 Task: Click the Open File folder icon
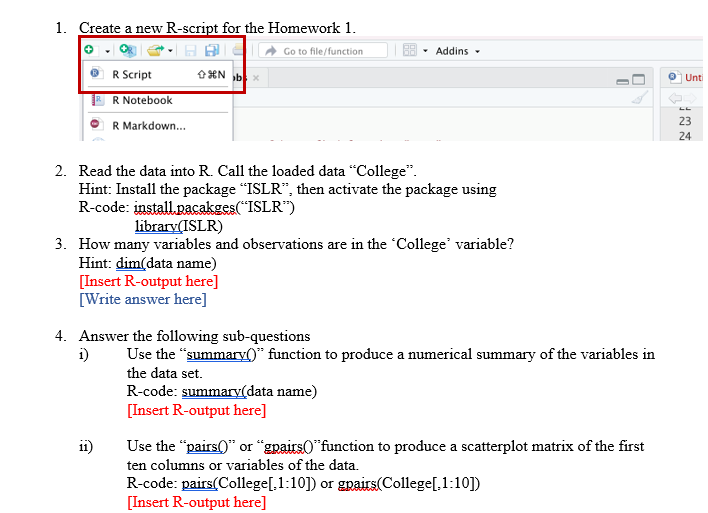tap(156, 50)
